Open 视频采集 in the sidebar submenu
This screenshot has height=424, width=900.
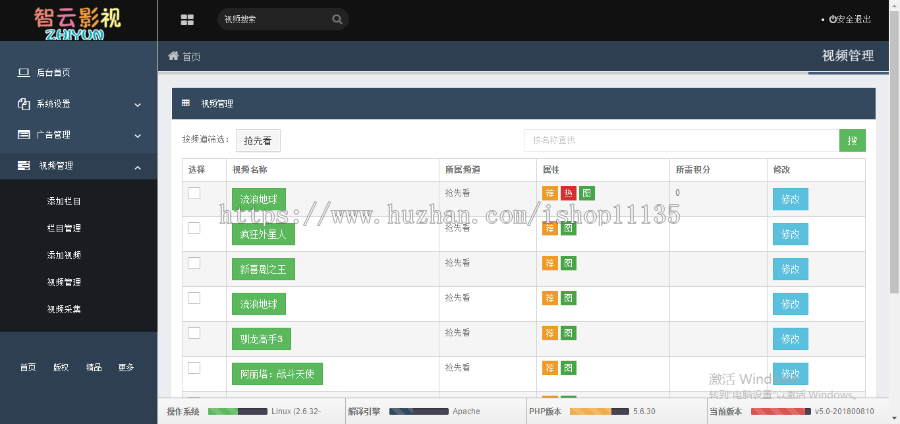click(x=64, y=309)
